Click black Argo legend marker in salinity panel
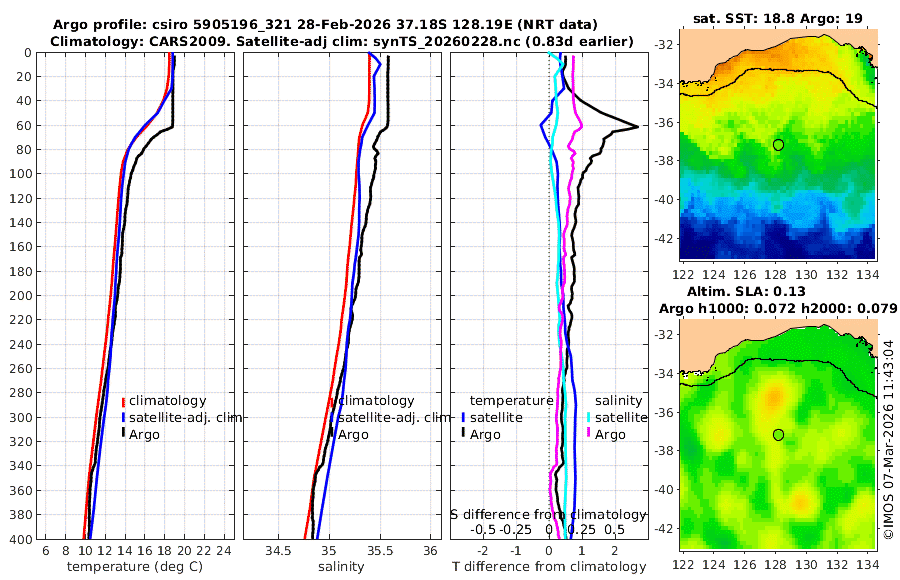The height and width of the screenshot is (580, 900). pos(332,434)
